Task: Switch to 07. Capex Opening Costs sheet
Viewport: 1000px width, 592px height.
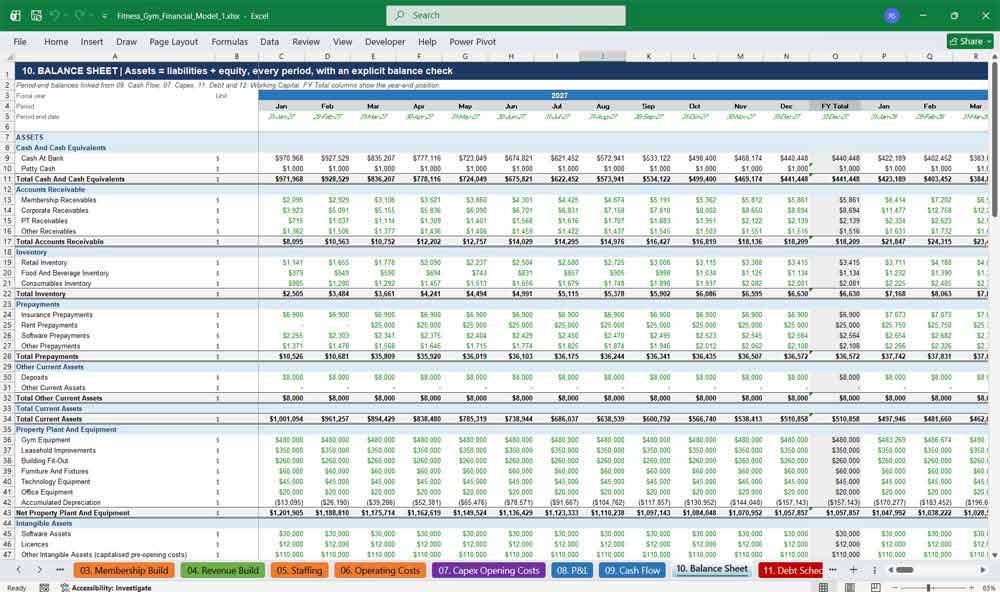Action: pyautogui.click(x=489, y=570)
